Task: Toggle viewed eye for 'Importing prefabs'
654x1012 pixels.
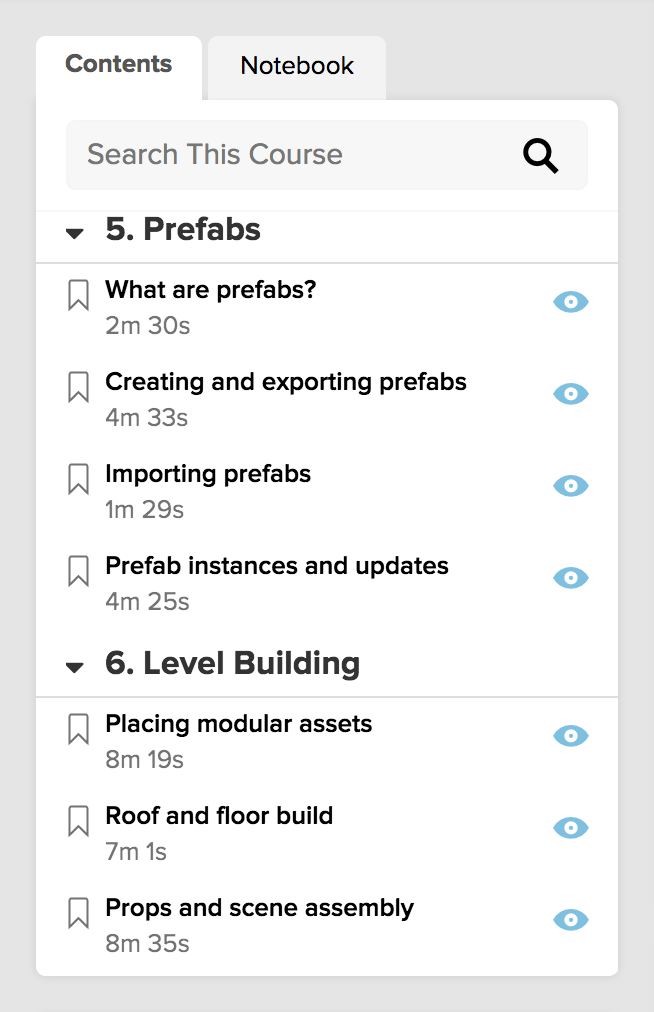Action: tap(571, 485)
